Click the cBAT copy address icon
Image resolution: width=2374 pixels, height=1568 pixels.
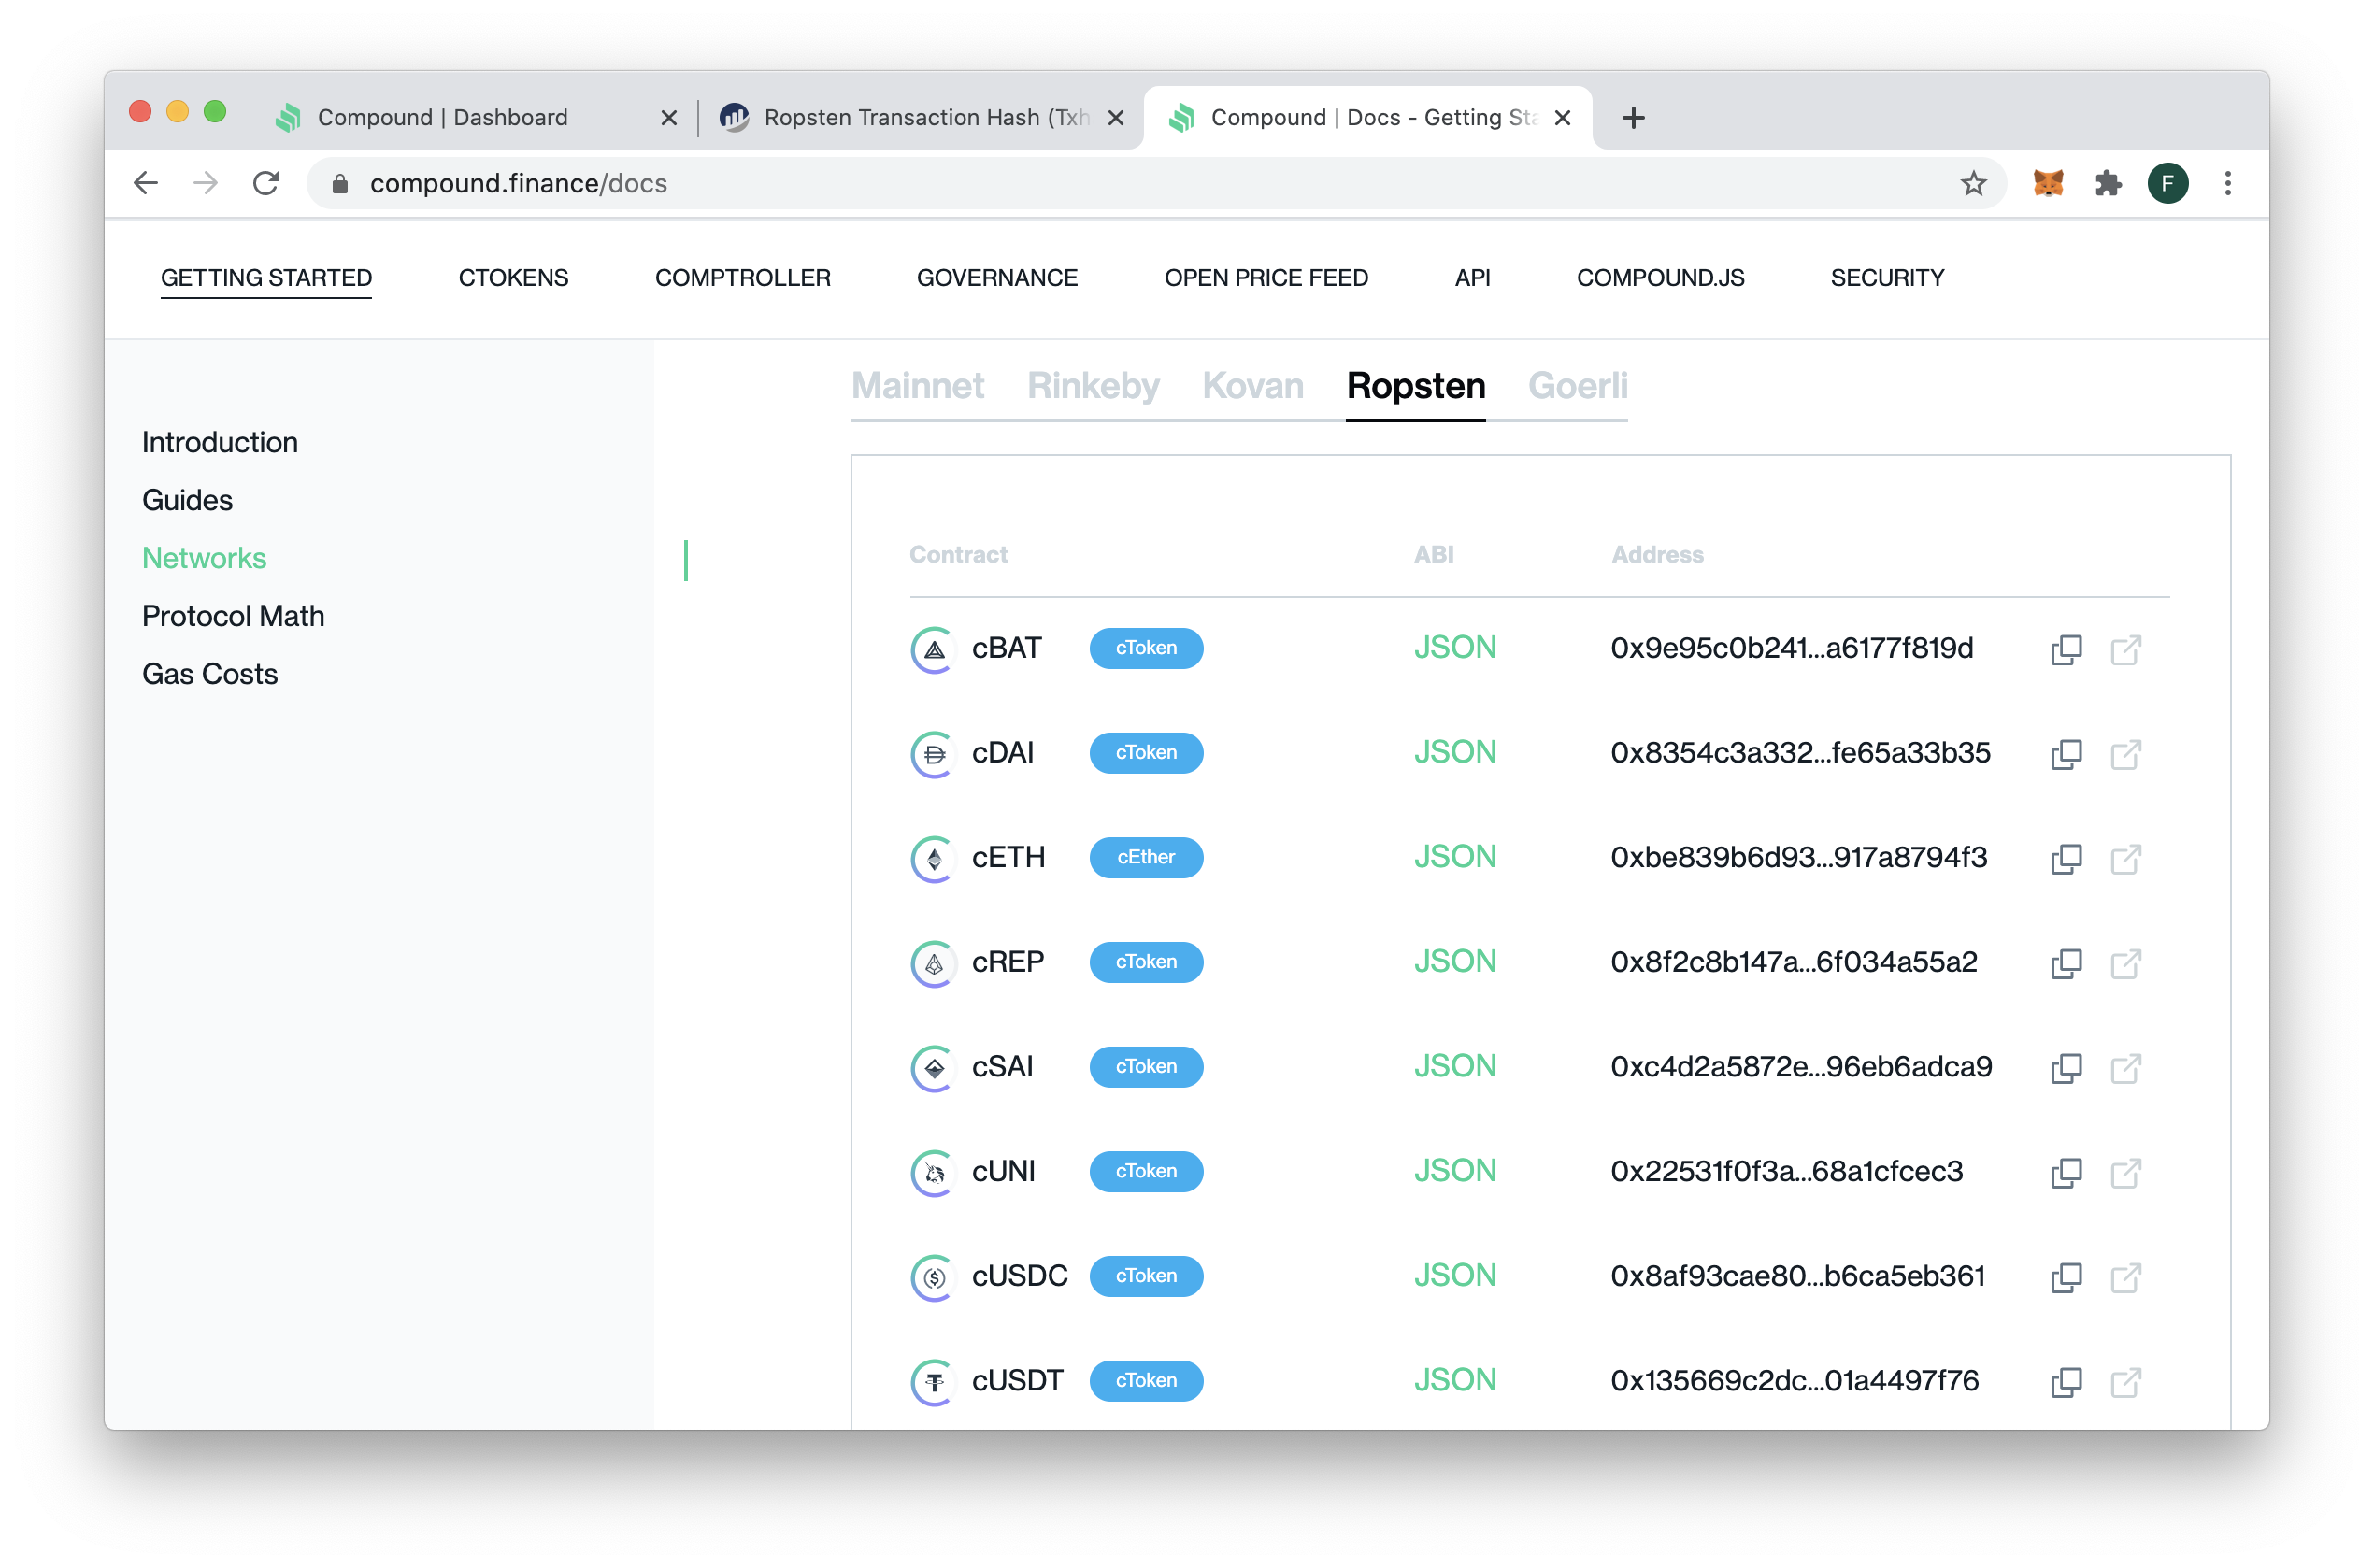pos(2067,648)
